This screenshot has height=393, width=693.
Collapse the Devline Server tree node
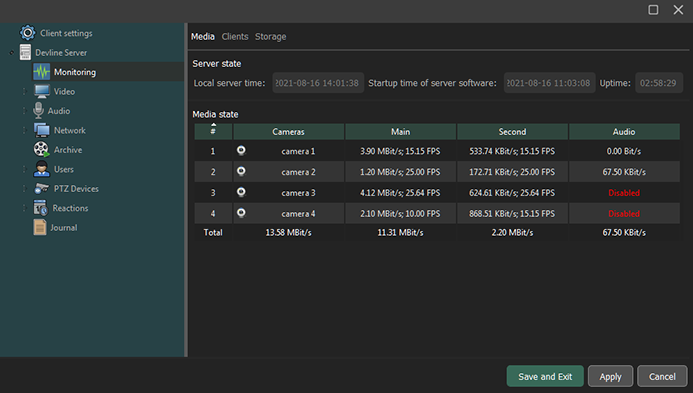[11, 53]
